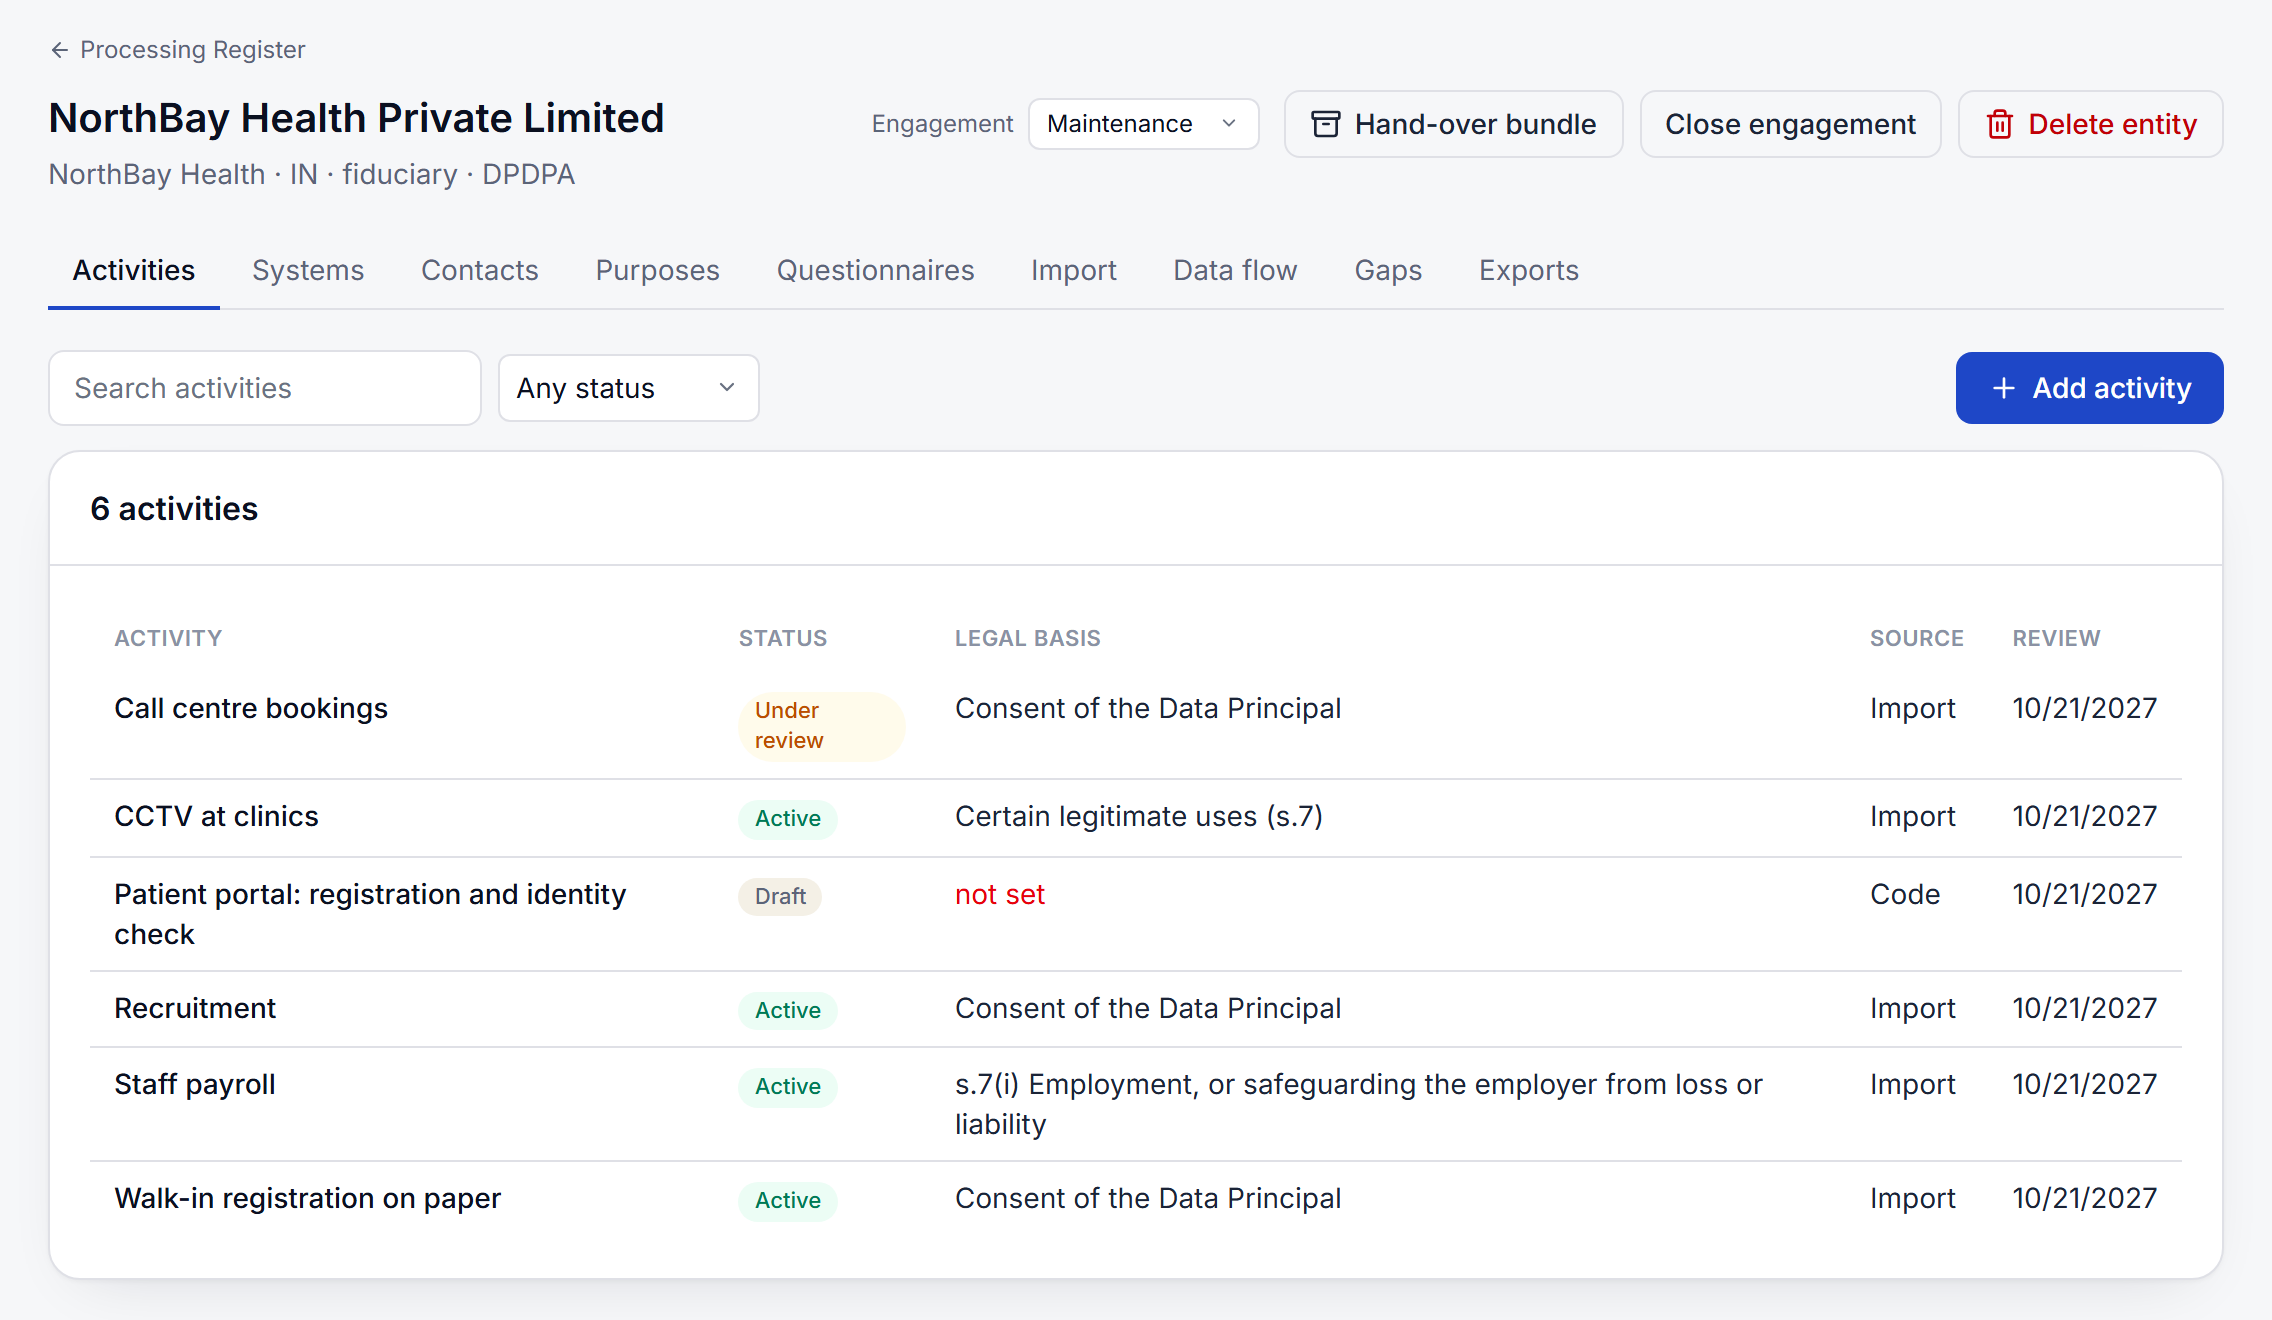The width and height of the screenshot is (2272, 1320).
Task: Click the Processing Register back link
Action: (177, 50)
